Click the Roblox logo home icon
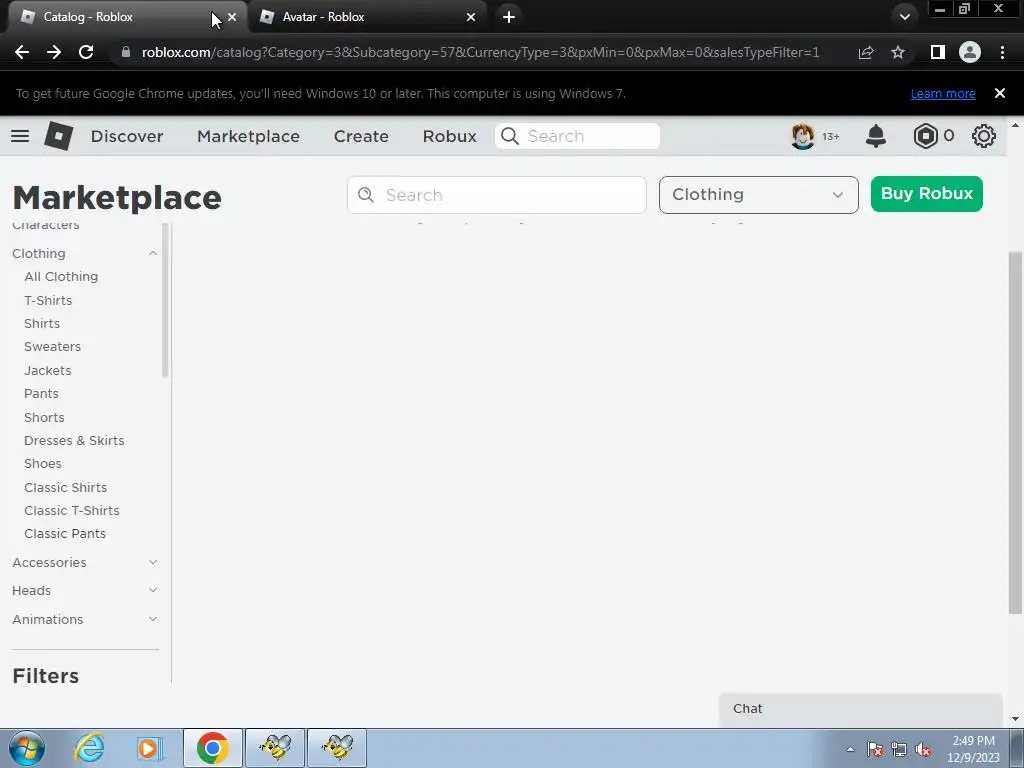The width and height of the screenshot is (1024, 768). pos(59,136)
